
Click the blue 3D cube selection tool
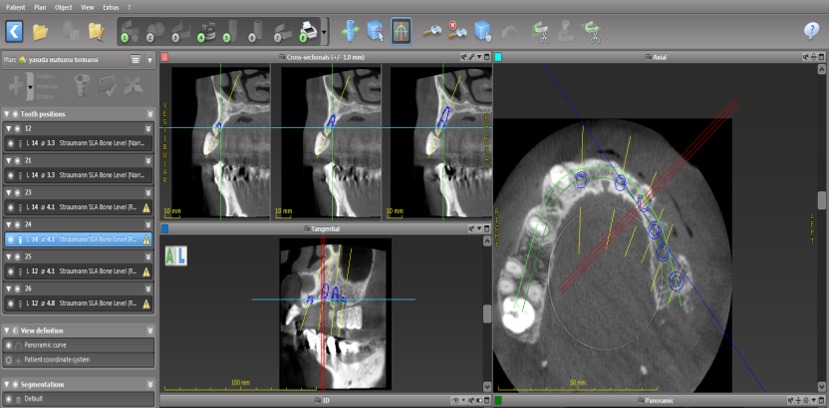[x=483, y=31]
